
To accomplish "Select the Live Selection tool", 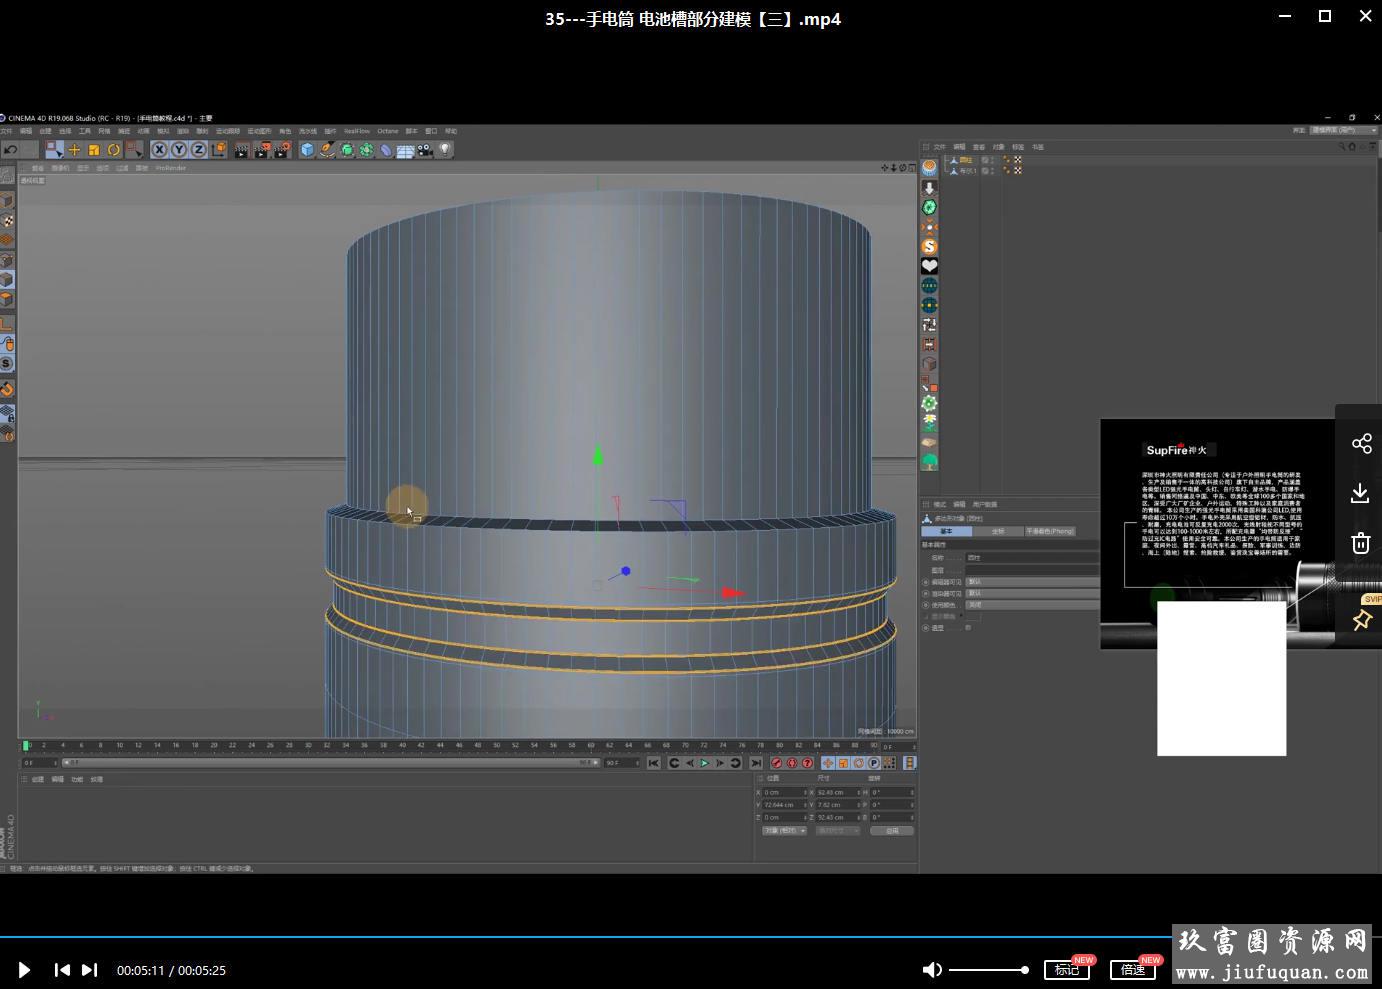I will tap(54, 150).
